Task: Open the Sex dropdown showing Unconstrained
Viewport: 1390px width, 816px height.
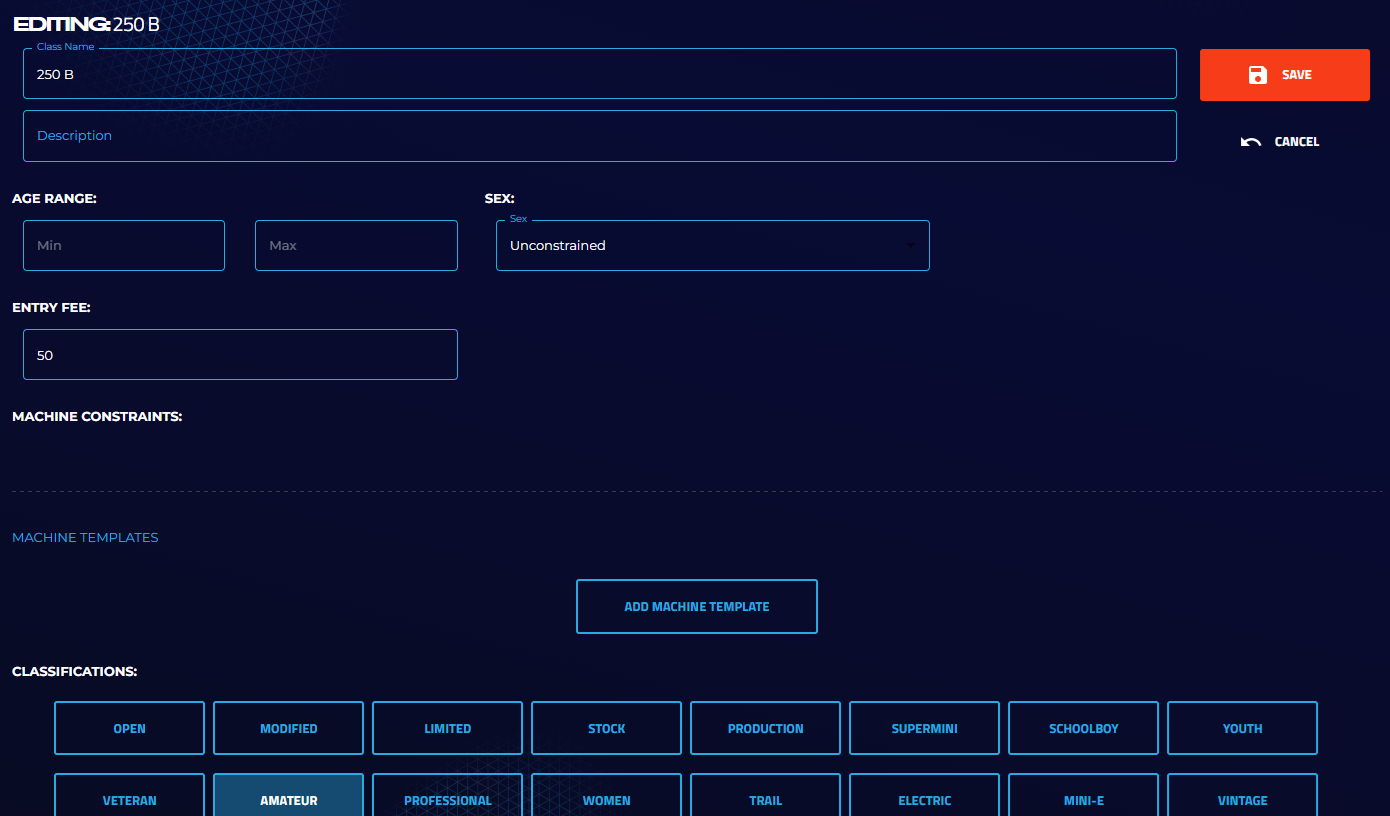Action: point(712,246)
